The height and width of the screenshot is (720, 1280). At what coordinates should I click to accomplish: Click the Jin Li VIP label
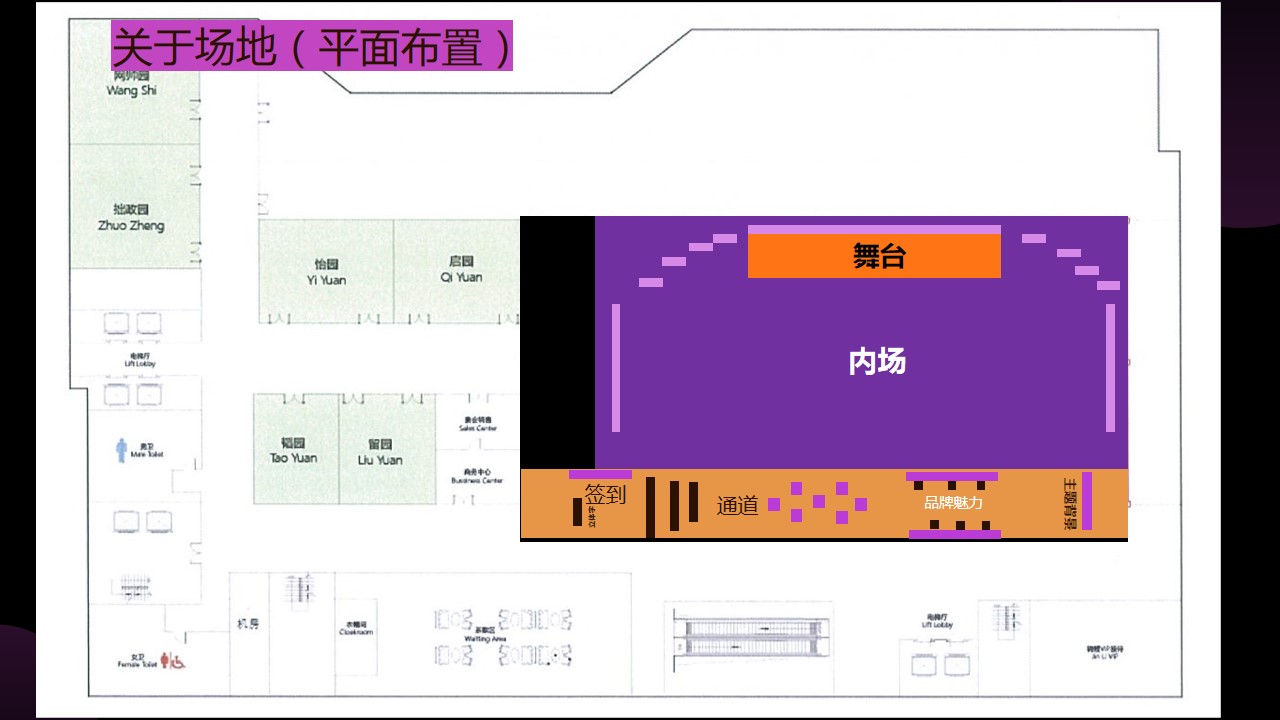coord(1103,651)
